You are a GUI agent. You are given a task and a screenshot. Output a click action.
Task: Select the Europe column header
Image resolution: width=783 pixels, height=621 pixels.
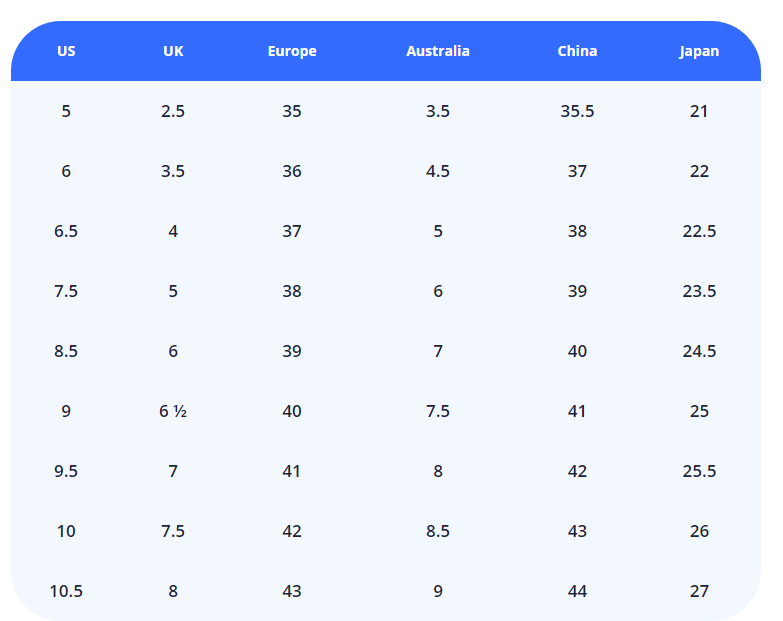pos(292,51)
